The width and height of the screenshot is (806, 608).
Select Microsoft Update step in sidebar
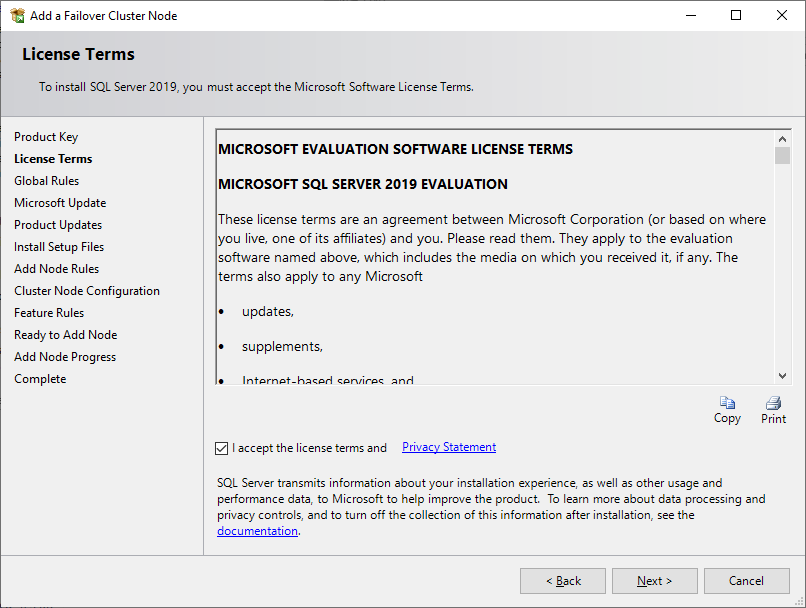pos(60,203)
